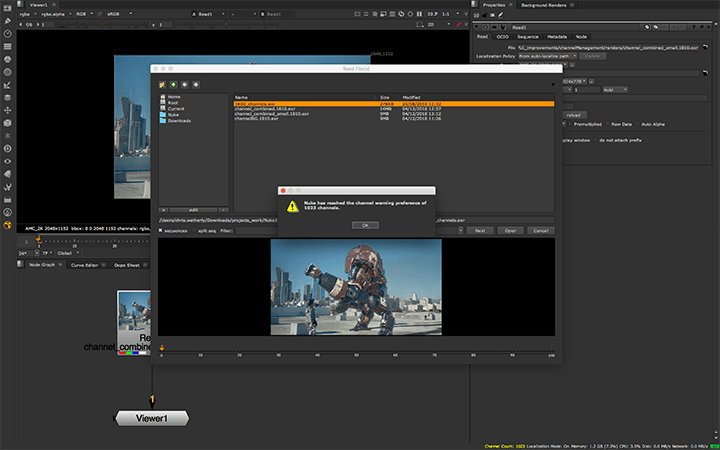
Task: Click the preview frame slider in file dialog
Action: point(357,353)
